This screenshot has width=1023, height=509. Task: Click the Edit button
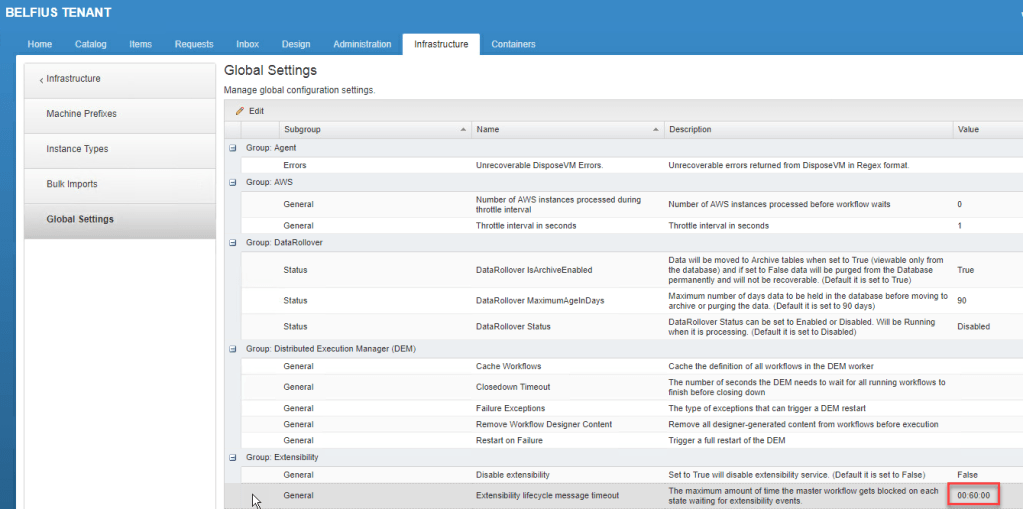point(256,111)
